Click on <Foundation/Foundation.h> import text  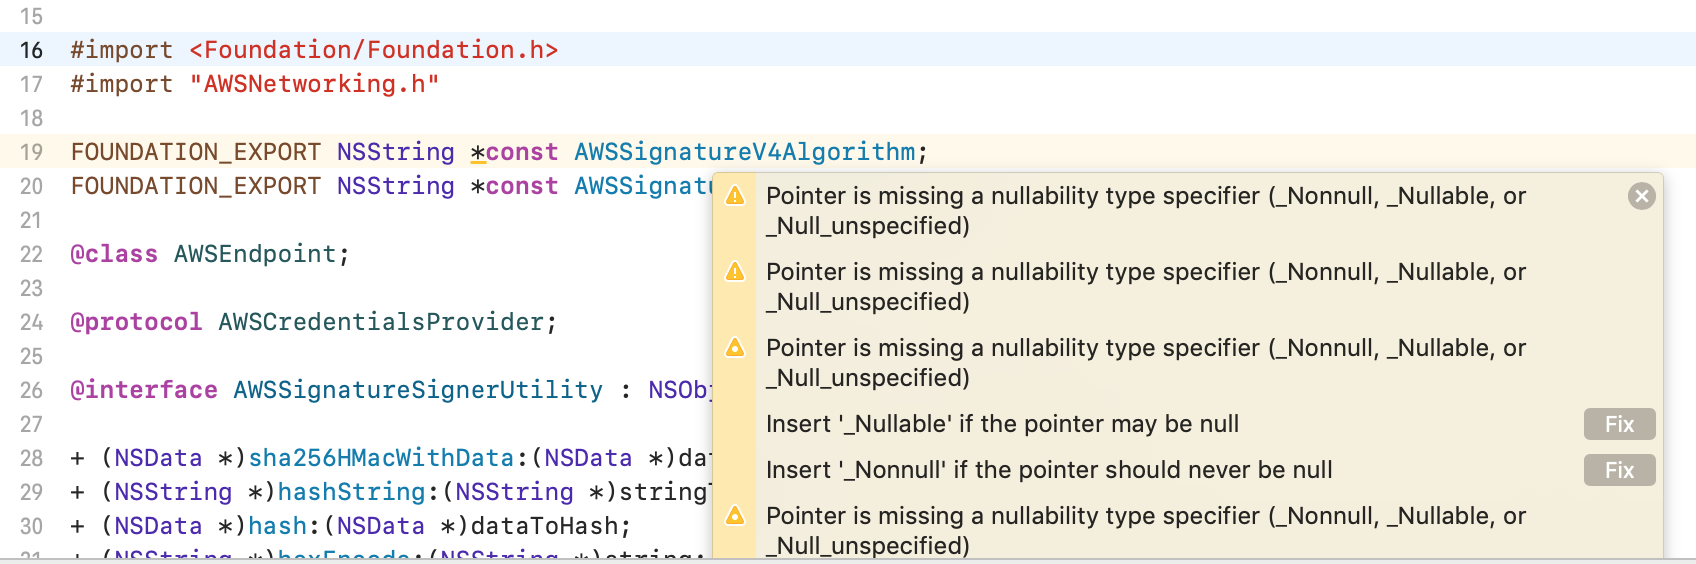pyautogui.click(x=374, y=50)
